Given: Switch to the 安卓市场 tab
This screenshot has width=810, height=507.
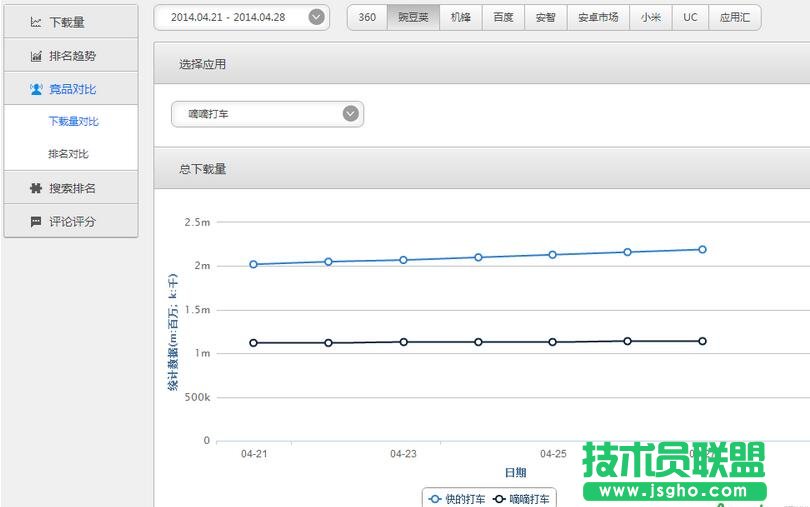Looking at the screenshot, I should coord(598,17).
